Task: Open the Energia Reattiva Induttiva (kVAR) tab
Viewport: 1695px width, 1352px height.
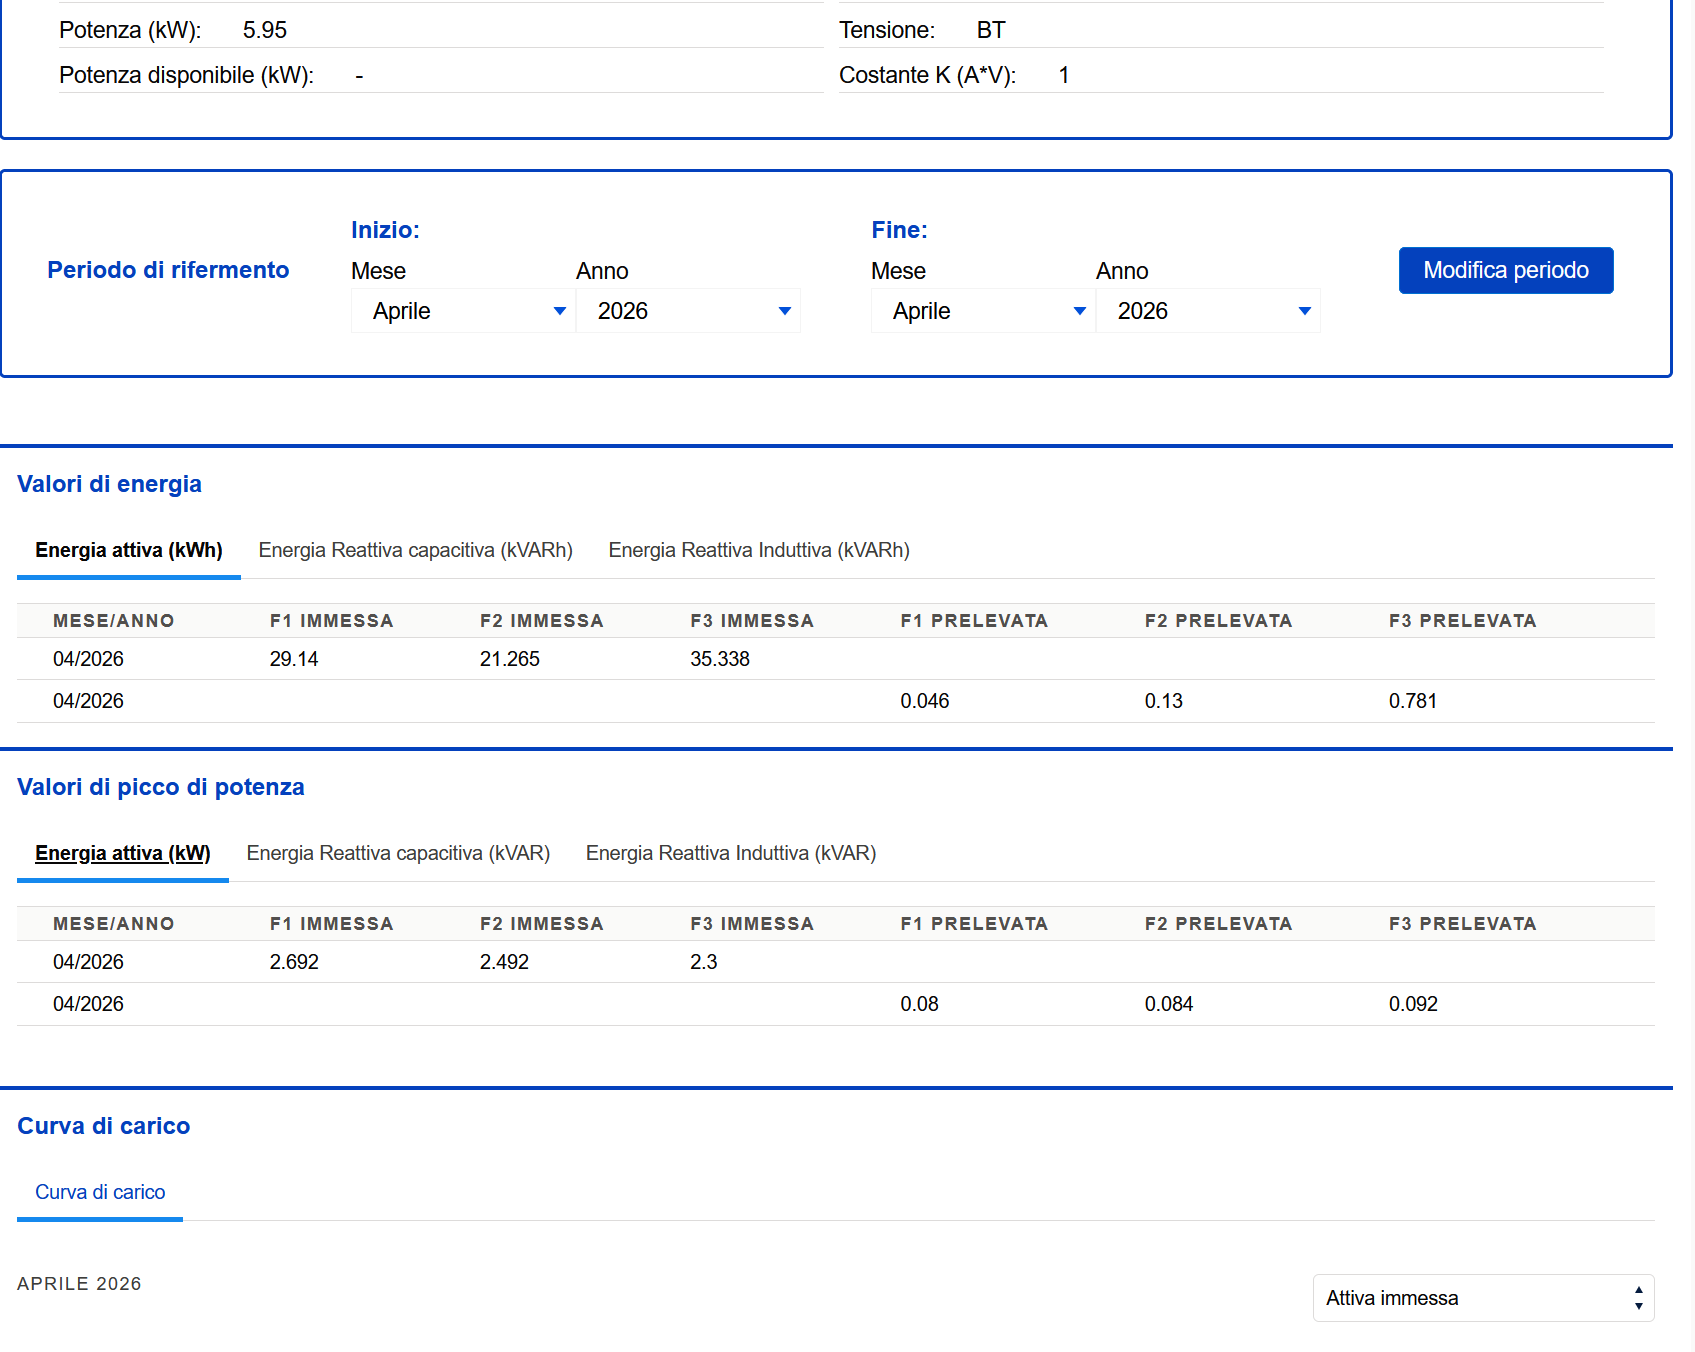Action: click(x=731, y=853)
